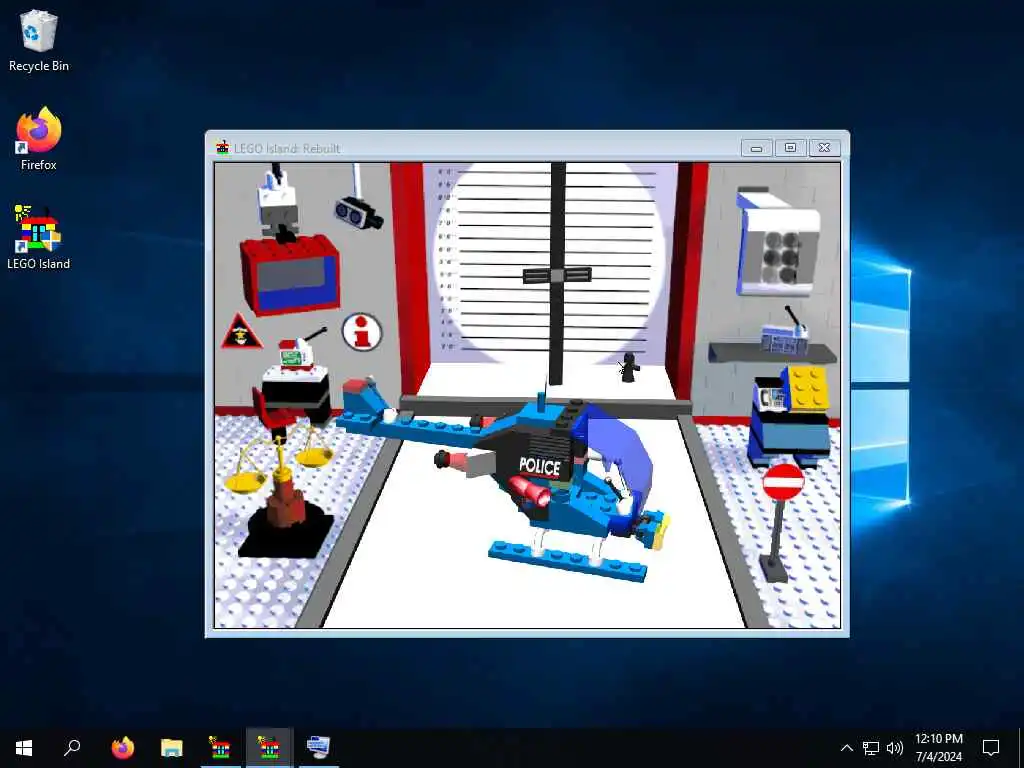Select the security camera on the wall

click(x=358, y=212)
